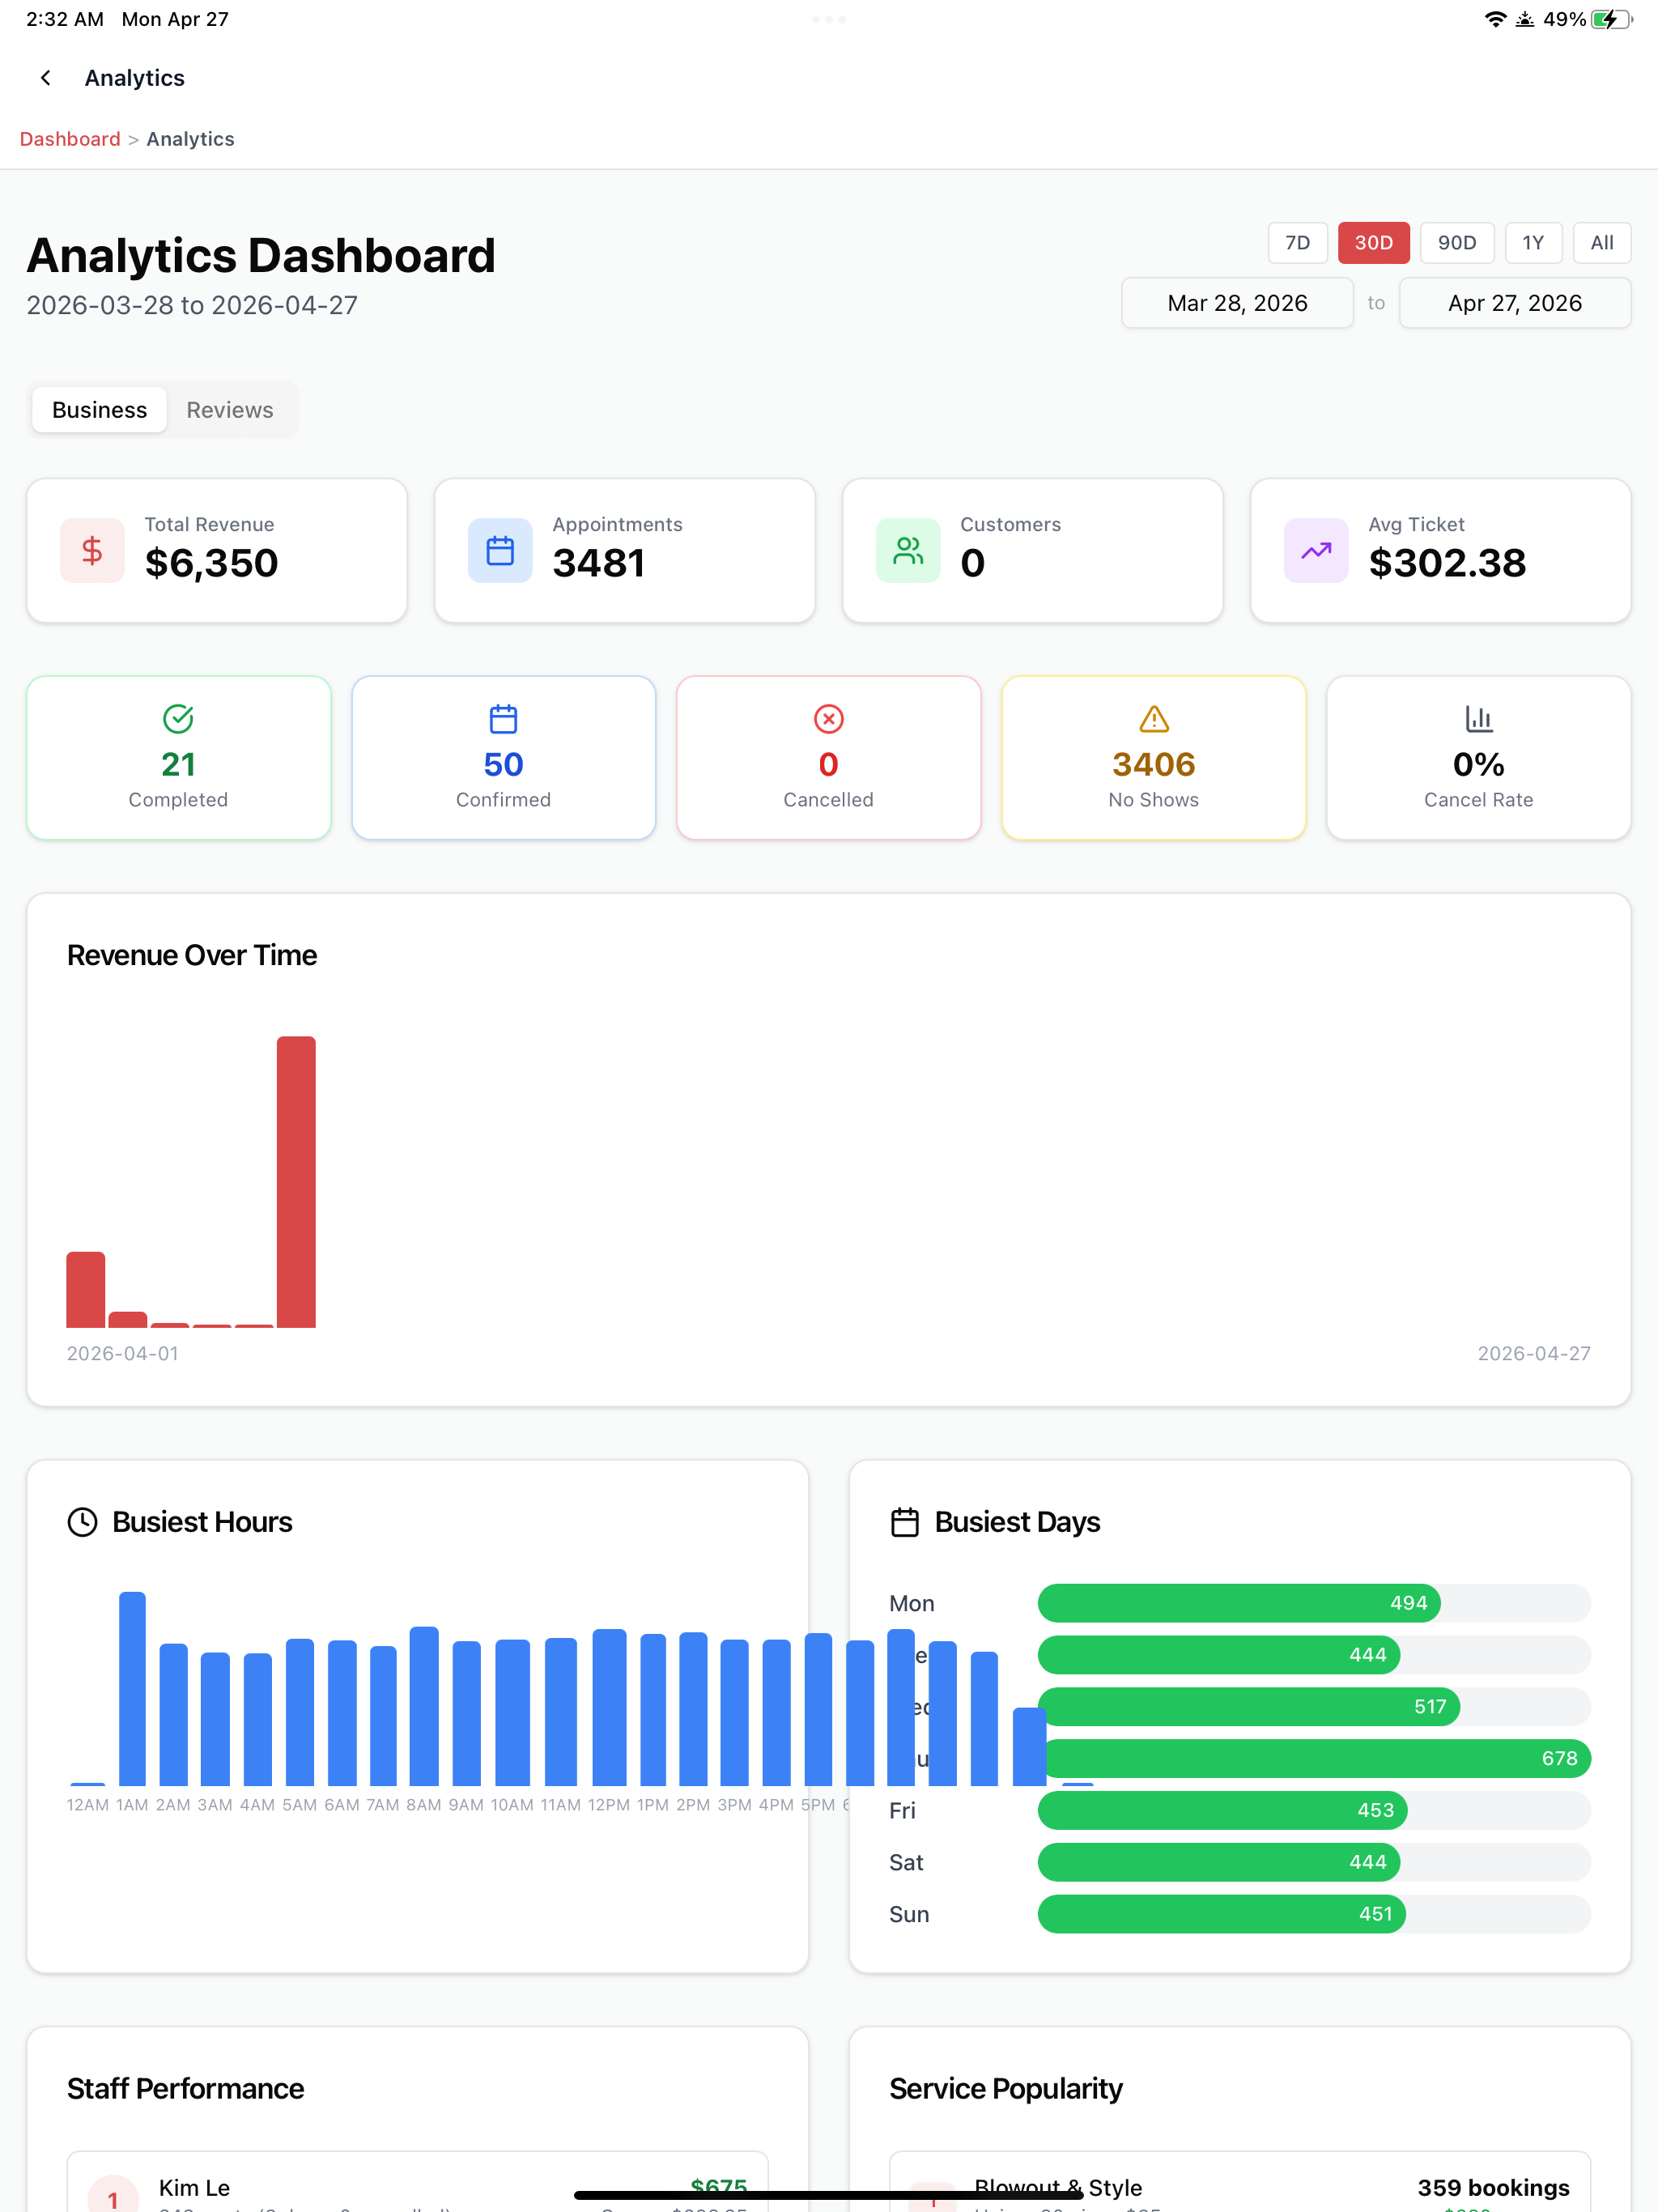Click the Avg Ticket trend arrow icon
1658x2212 pixels.
point(1316,550)
